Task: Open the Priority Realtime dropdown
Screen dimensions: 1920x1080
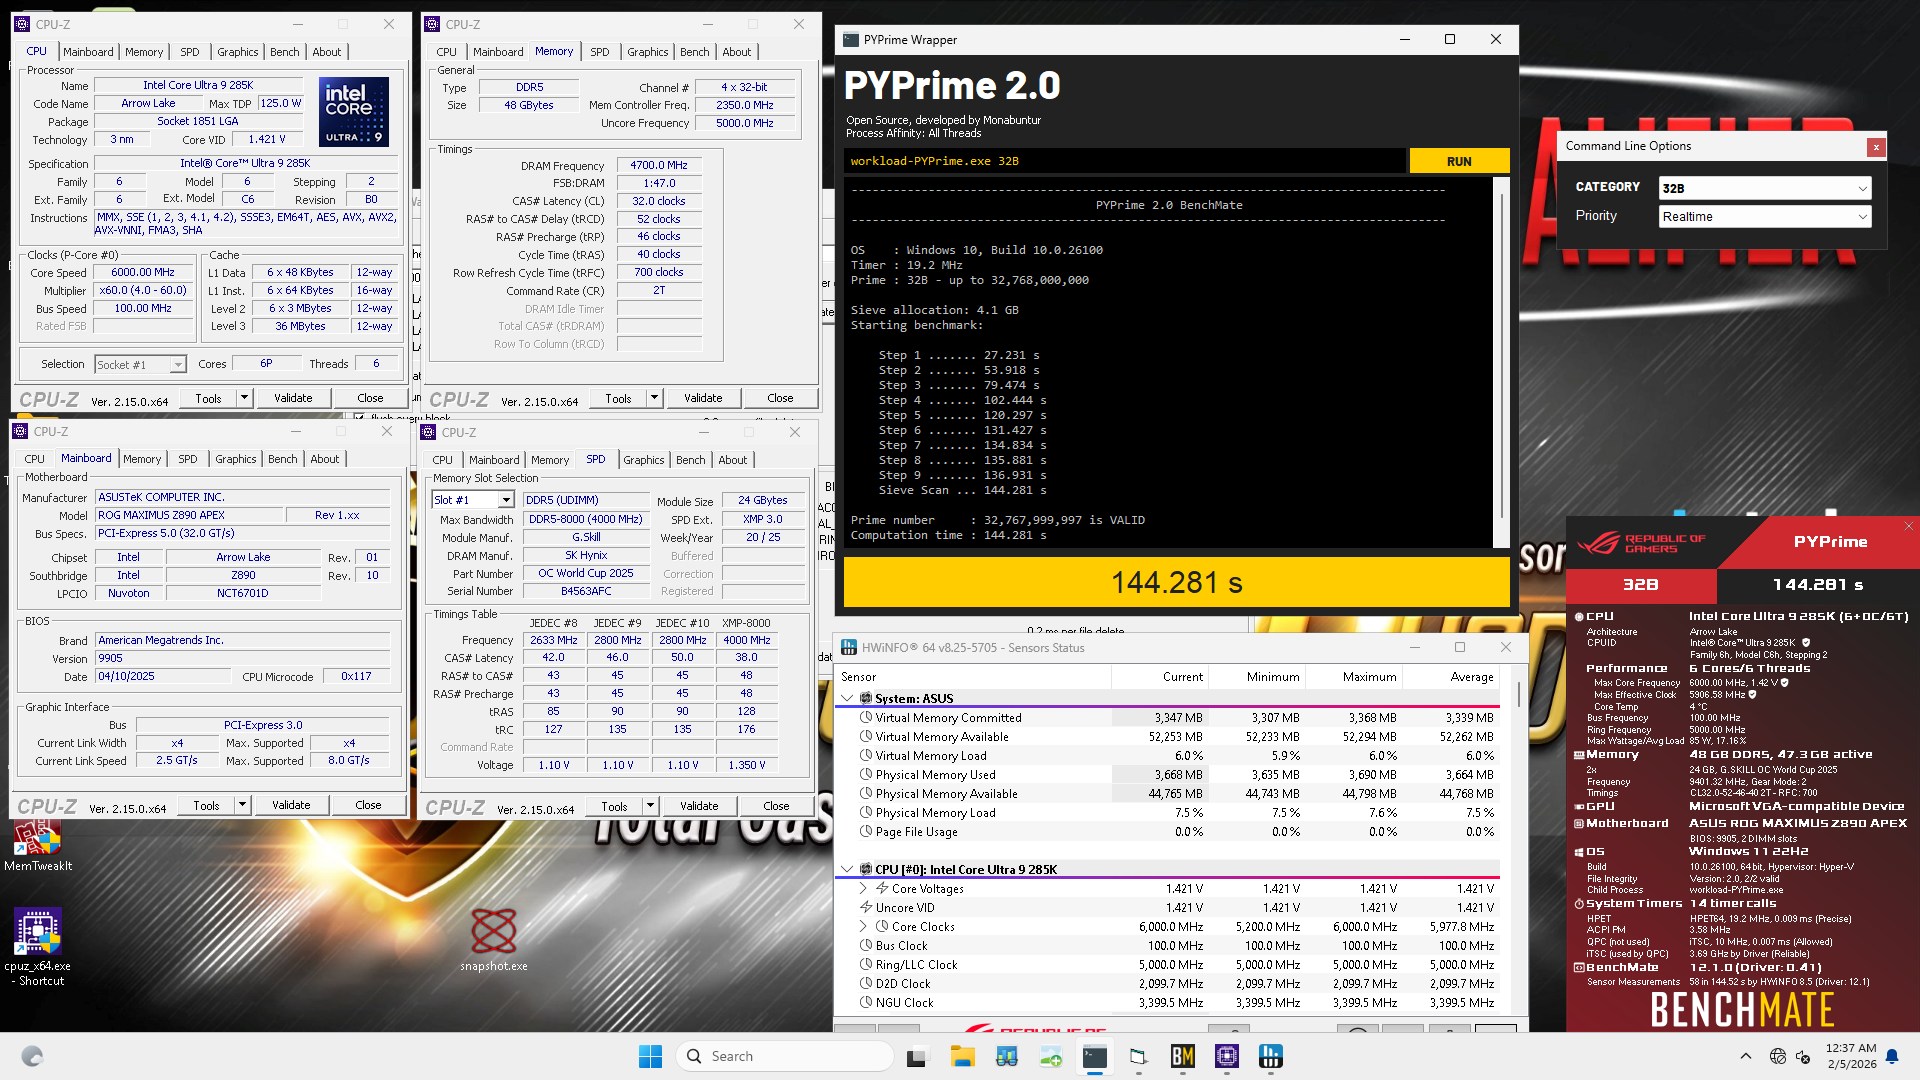Action: pyautogui.click(x=1764, y=216)
